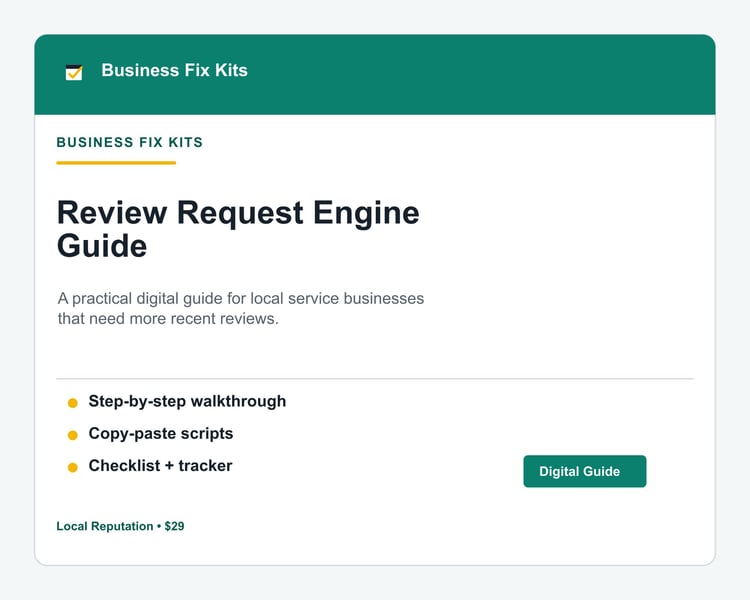Click the word Guide in the heading
The height and width of the screenshot is (600, 750).
102,246
